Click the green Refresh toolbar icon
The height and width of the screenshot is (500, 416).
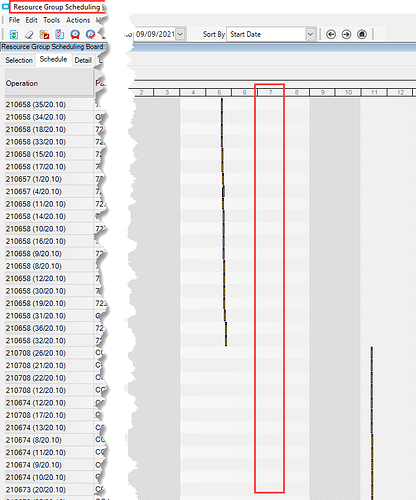coord(14,34)
